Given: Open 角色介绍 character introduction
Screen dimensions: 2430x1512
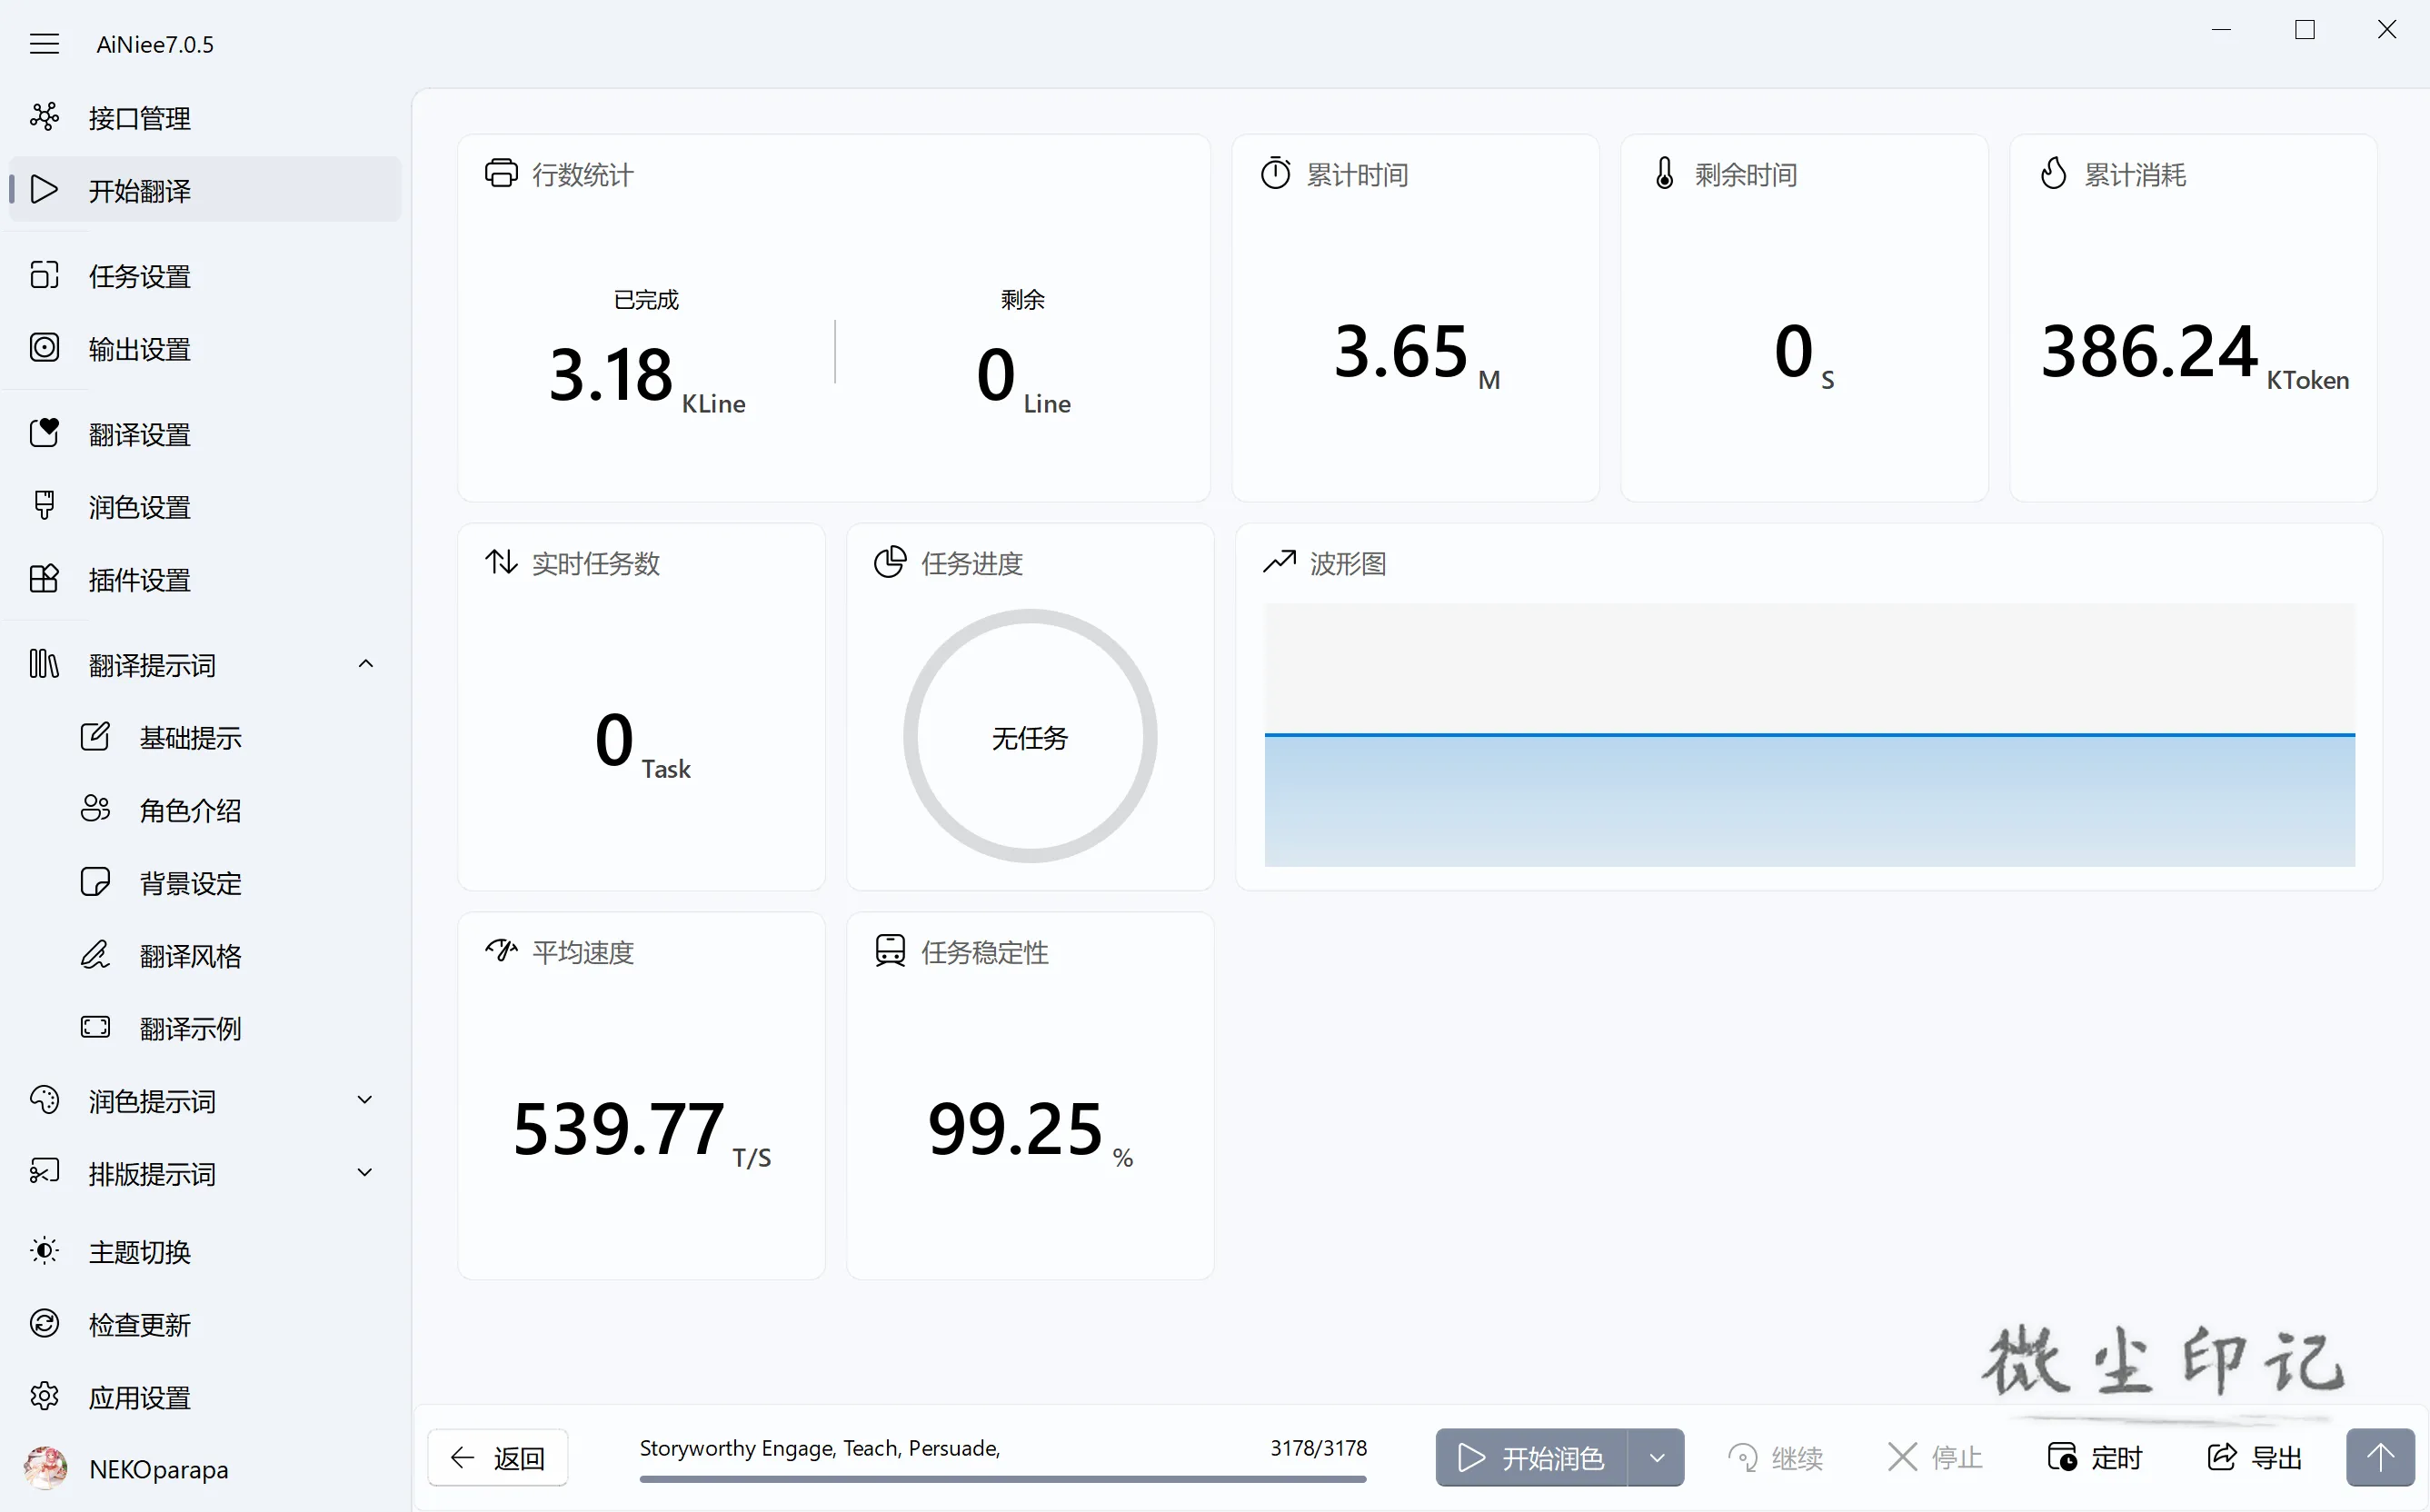Looking at the screenshot, I should click(205, 810).
